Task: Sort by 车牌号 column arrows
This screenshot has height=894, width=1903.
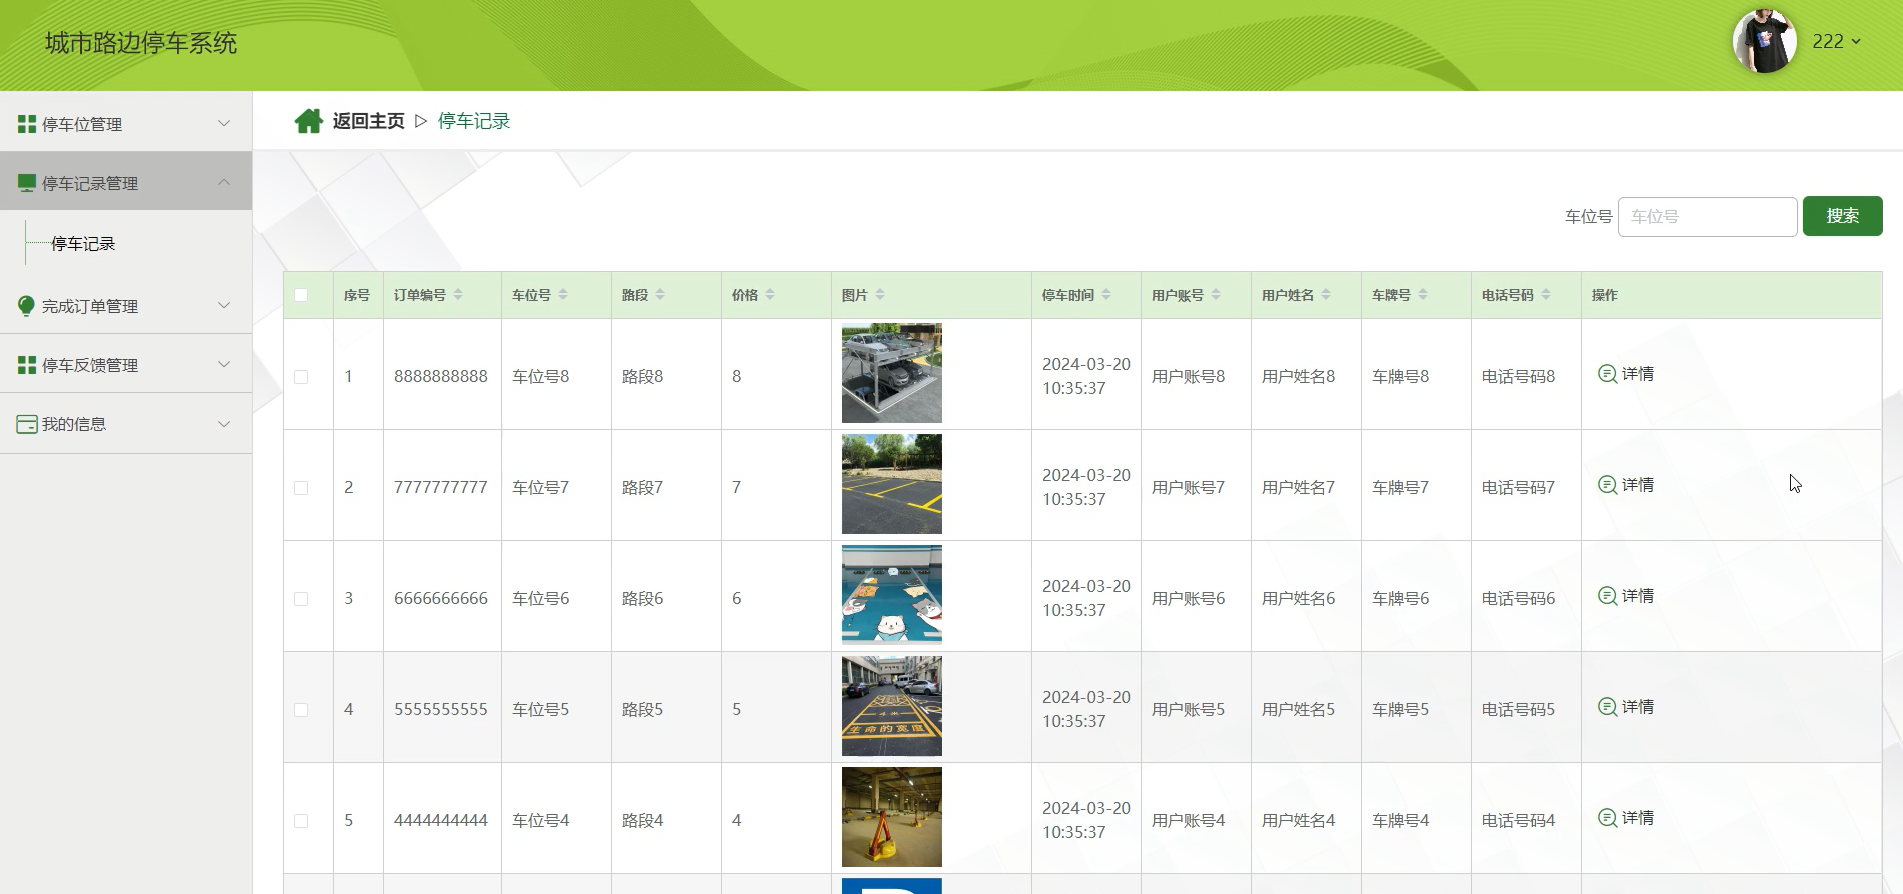Action: point(1423,295)
